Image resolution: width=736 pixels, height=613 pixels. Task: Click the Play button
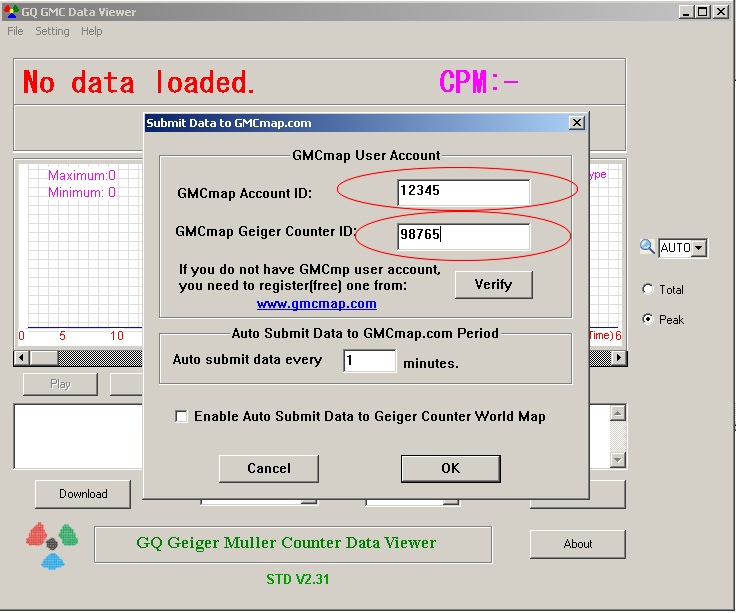coord(61,384)
